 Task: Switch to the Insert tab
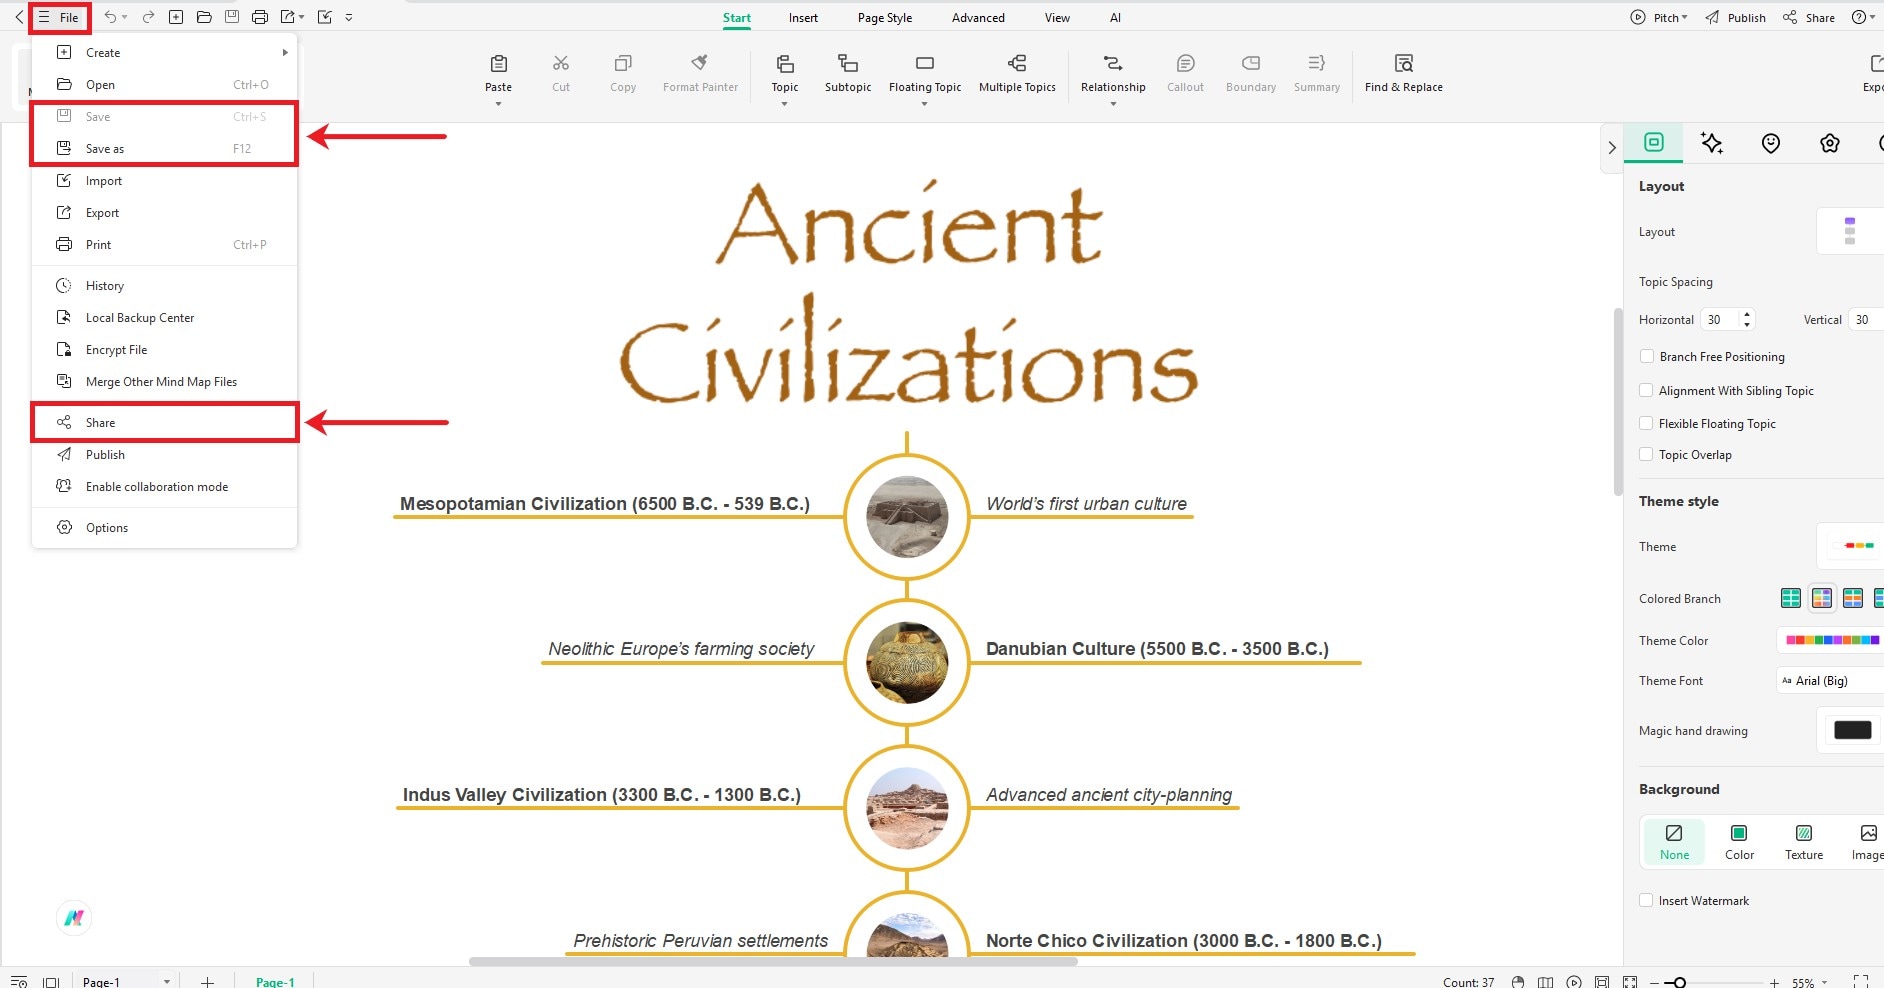(803, 17)
